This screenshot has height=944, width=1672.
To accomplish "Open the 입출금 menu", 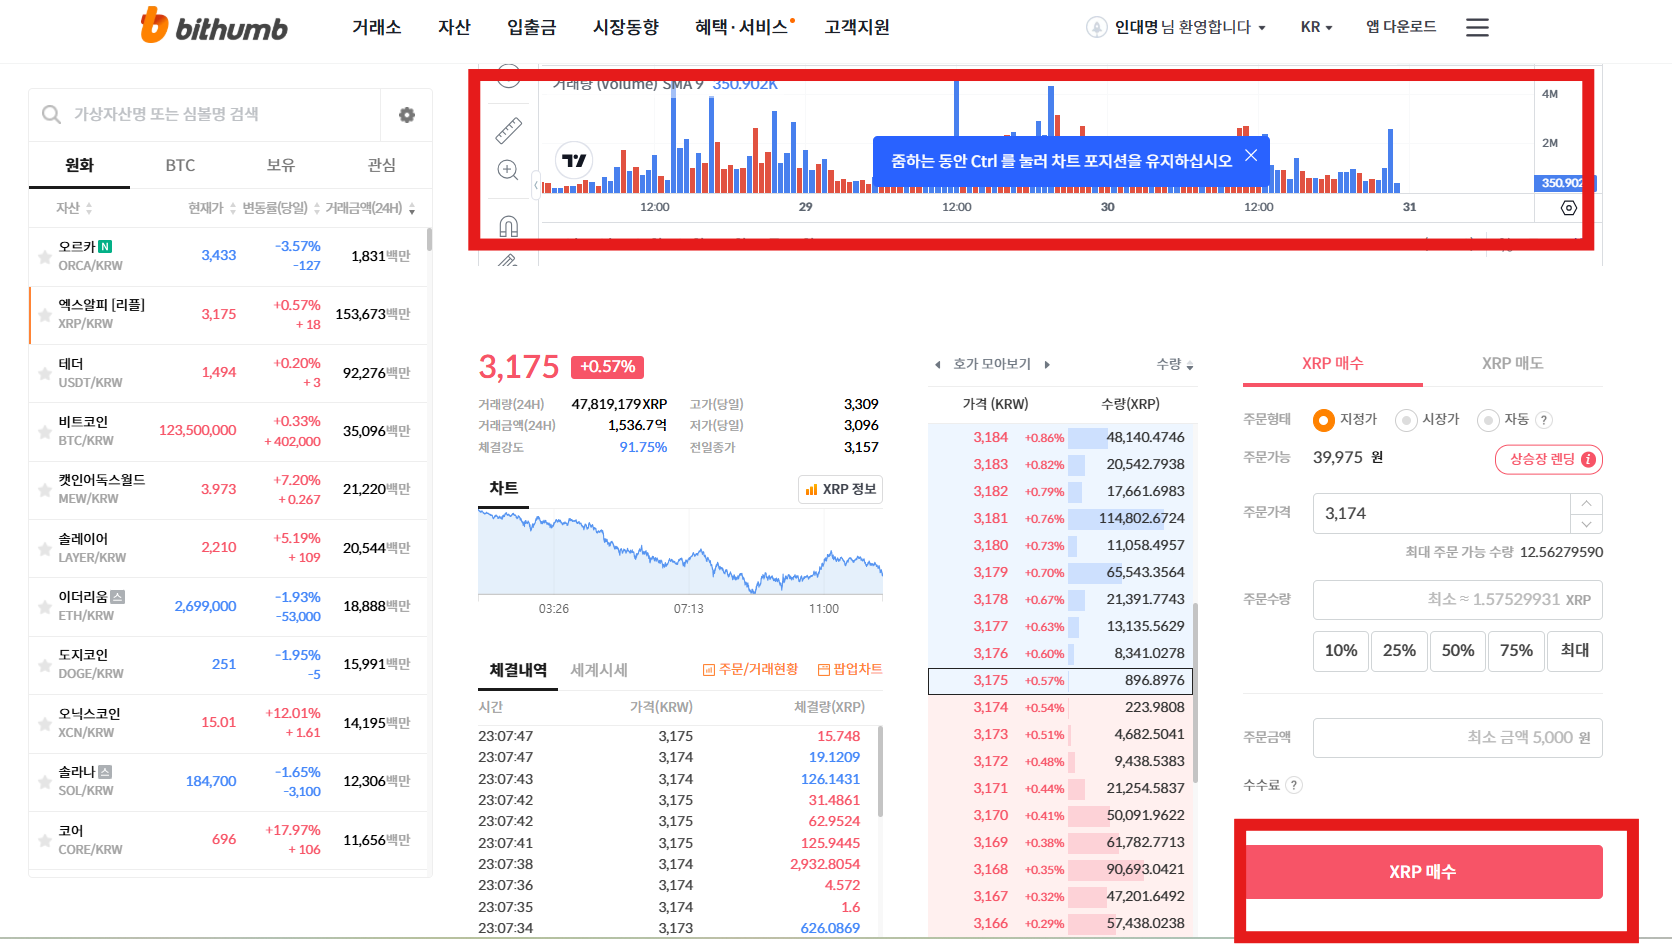I will 531,27.
